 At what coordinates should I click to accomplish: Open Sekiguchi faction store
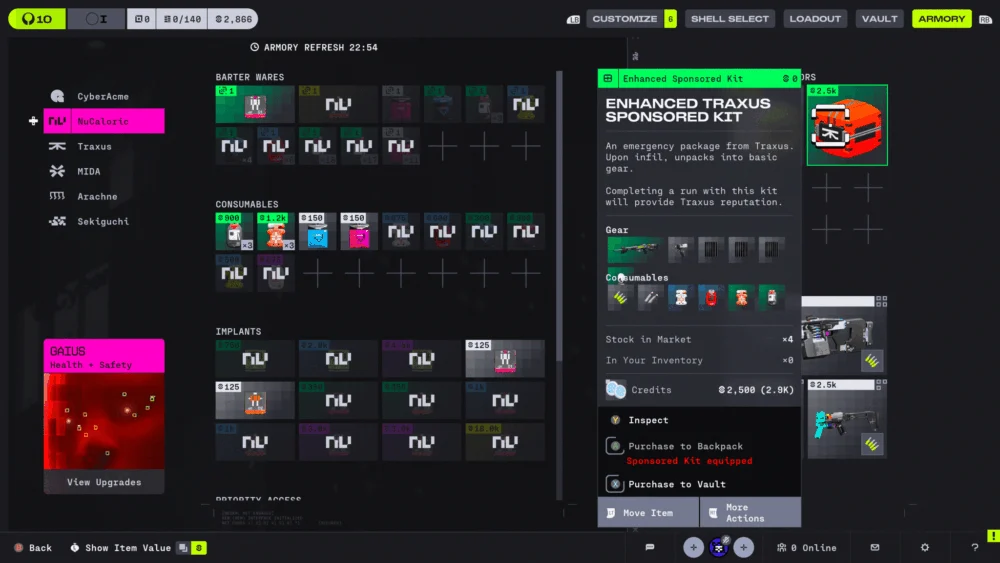point(103,222)
